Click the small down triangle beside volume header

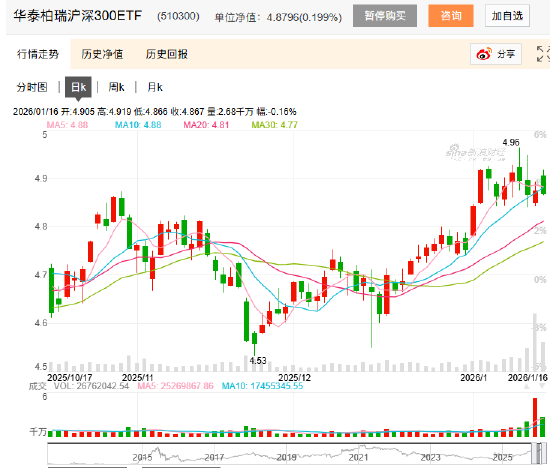click(x=542, y=386)
